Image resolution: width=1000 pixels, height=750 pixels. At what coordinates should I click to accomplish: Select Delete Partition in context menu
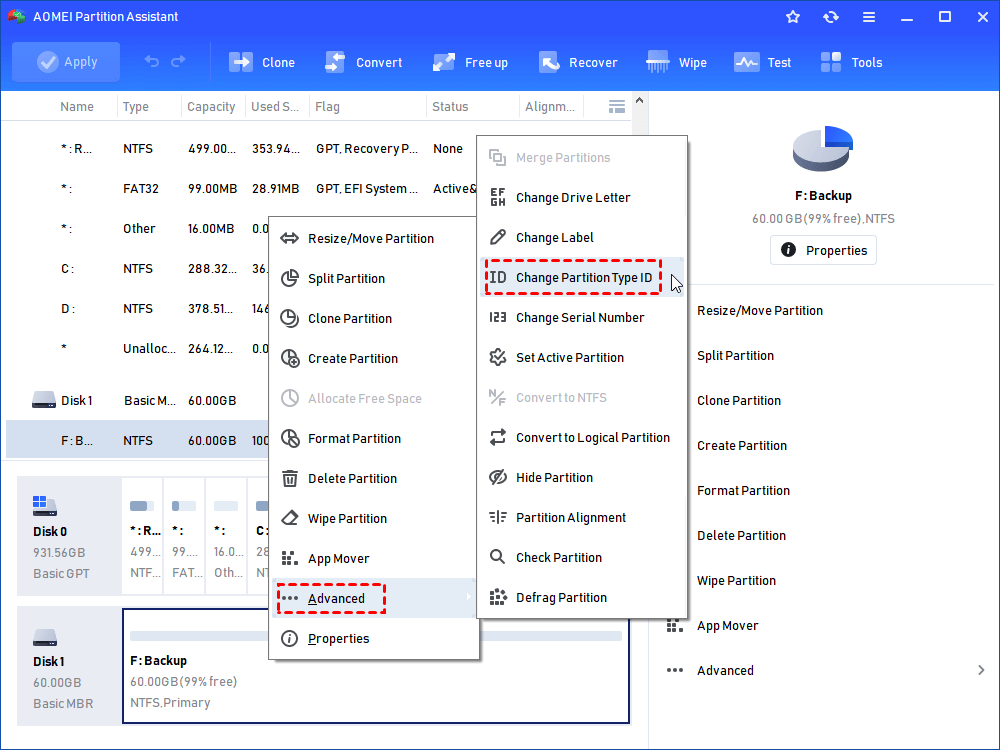pos(374,478)
